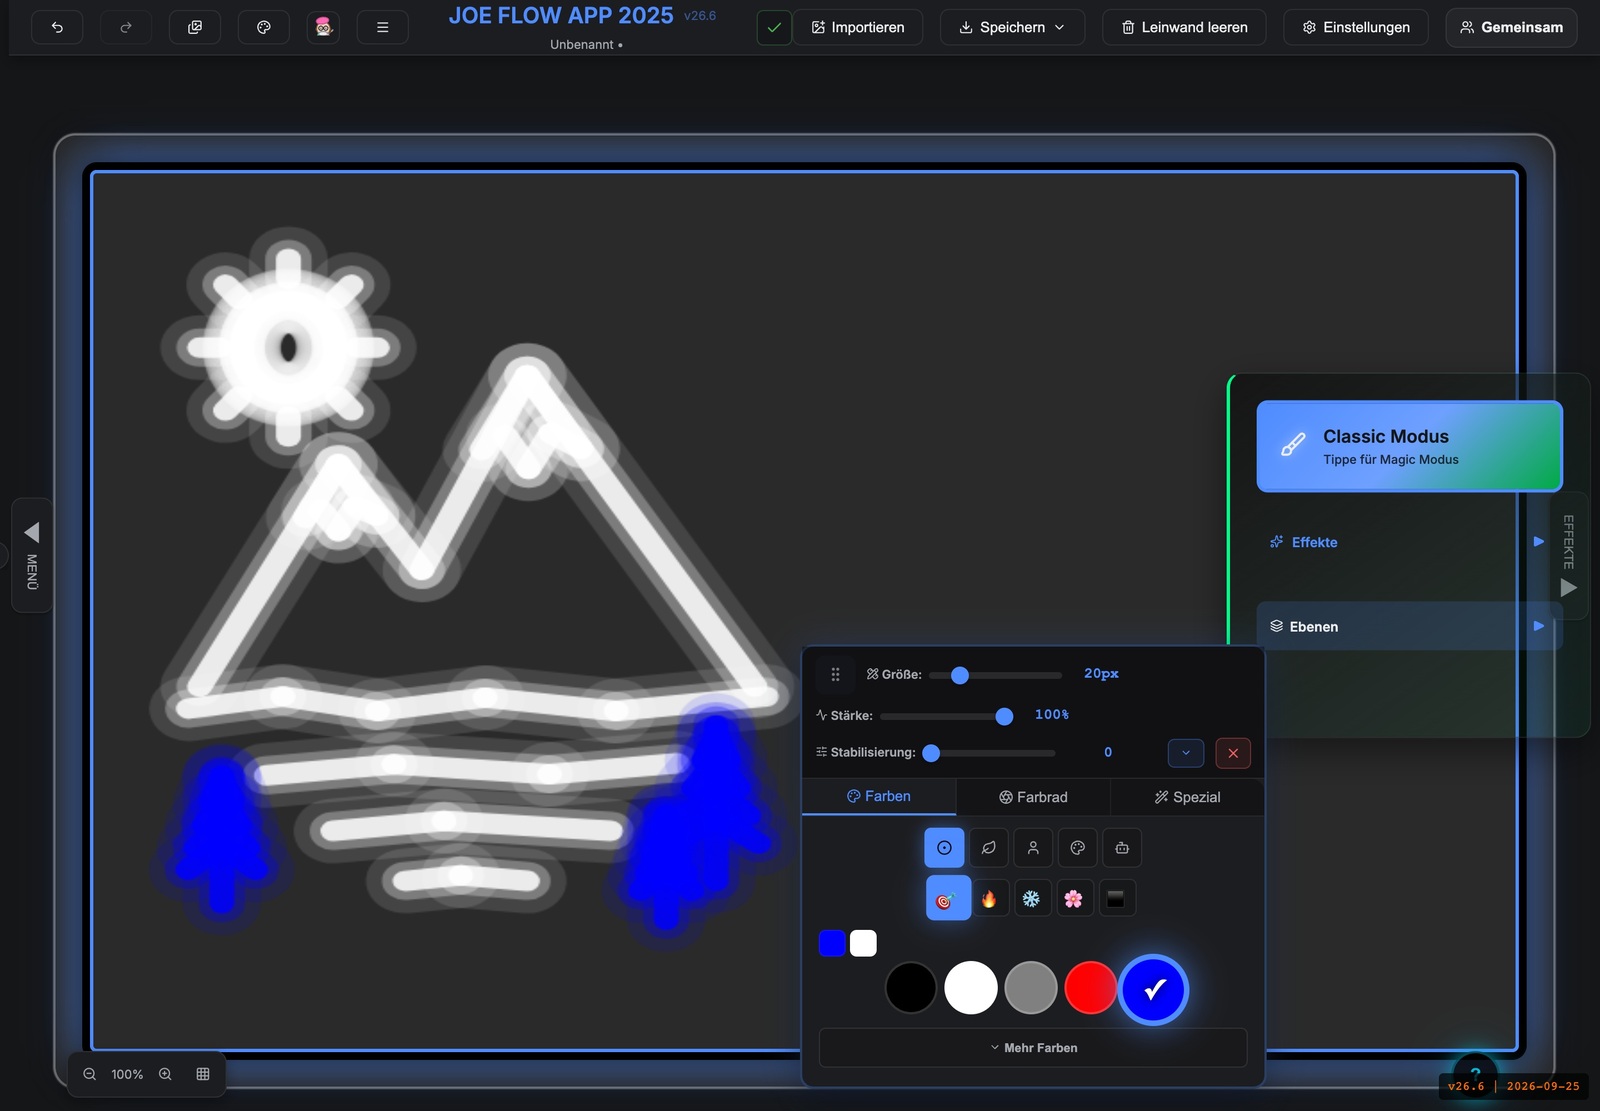
Task: Open the hamburger menu icon
Action: point(382,27)
